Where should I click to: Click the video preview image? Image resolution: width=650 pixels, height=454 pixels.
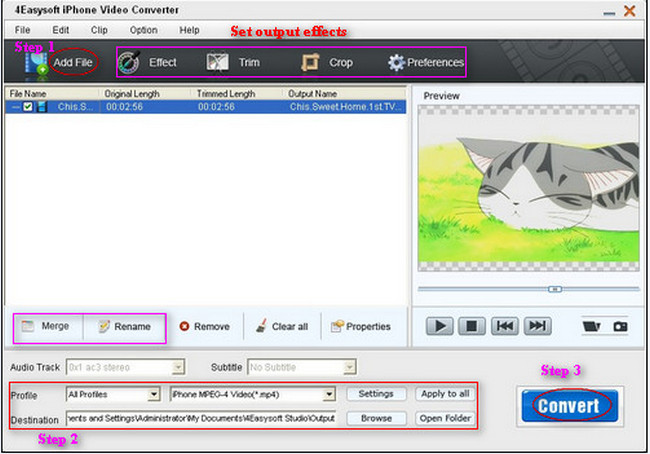tap(529, 188)
